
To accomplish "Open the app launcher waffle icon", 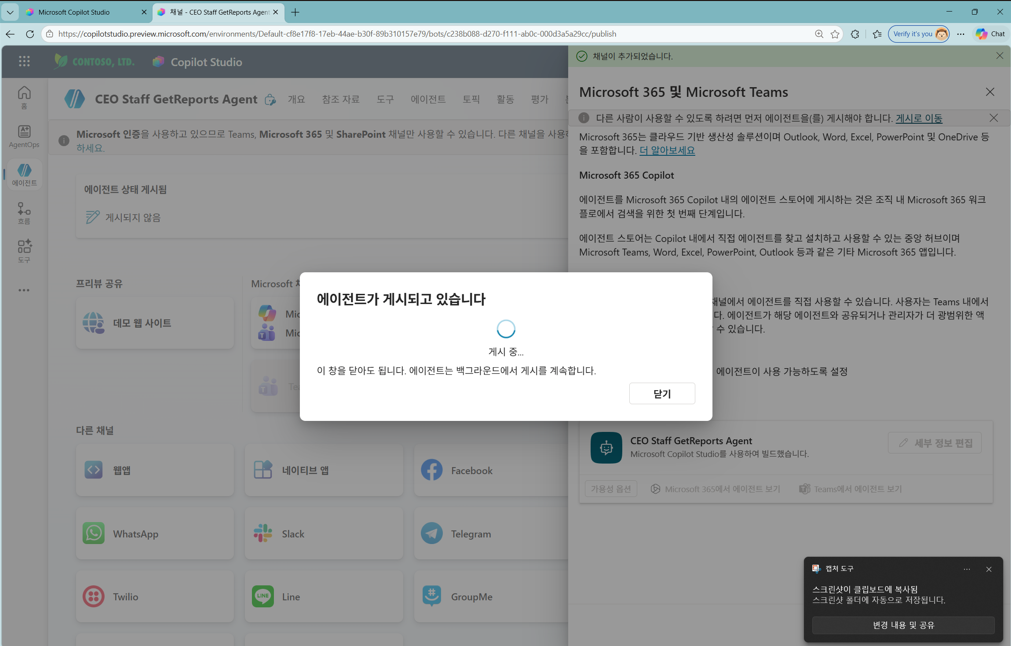I will click(25, 61).
